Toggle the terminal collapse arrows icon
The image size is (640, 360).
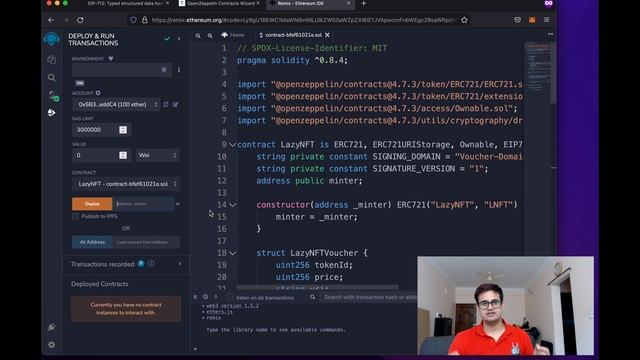[x=195, y=297]
